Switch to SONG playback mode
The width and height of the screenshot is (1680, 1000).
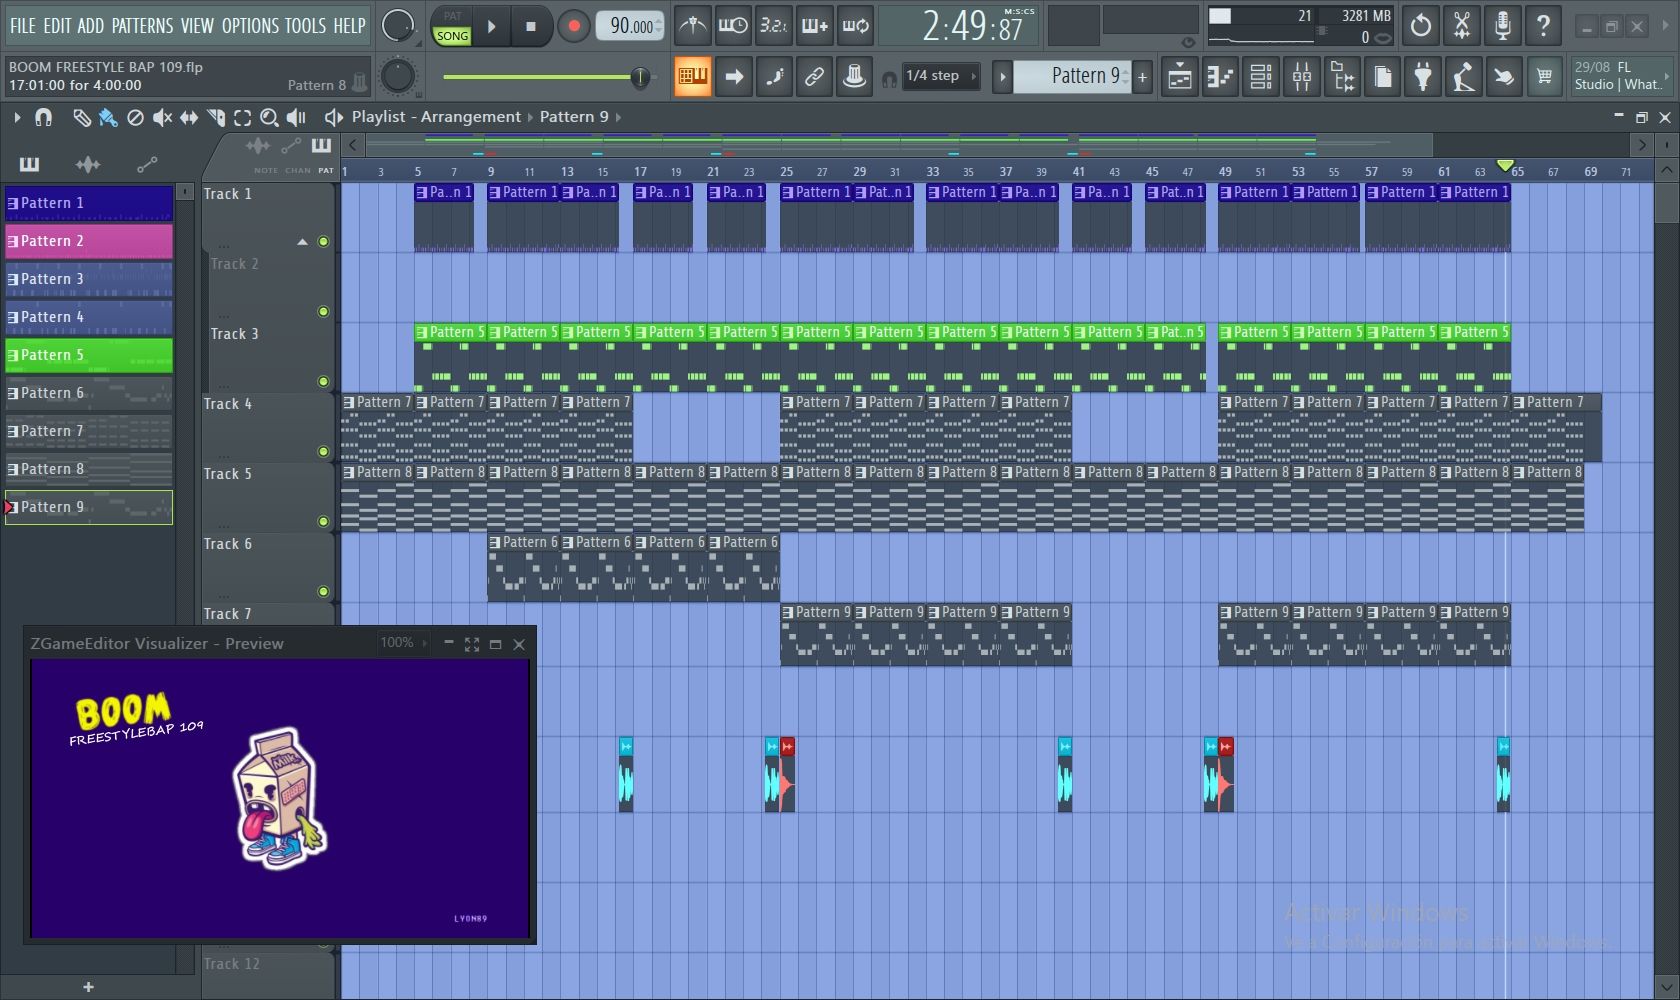click(452, 35)
